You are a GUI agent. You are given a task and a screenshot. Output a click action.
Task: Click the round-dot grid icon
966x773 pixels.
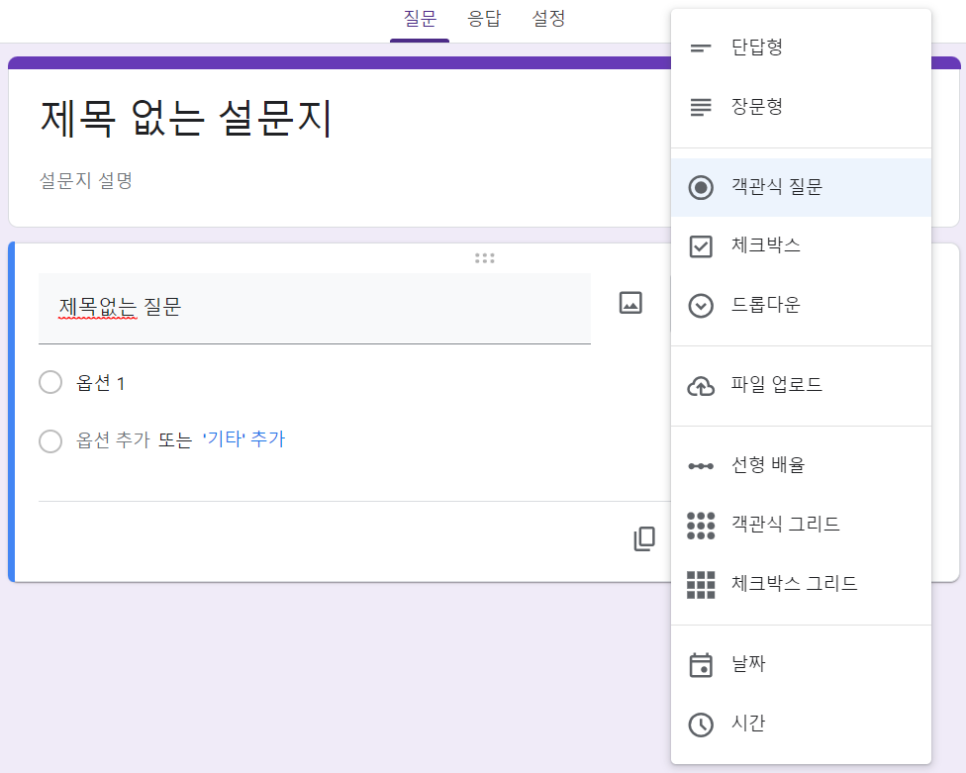click(x=700, y=525)
